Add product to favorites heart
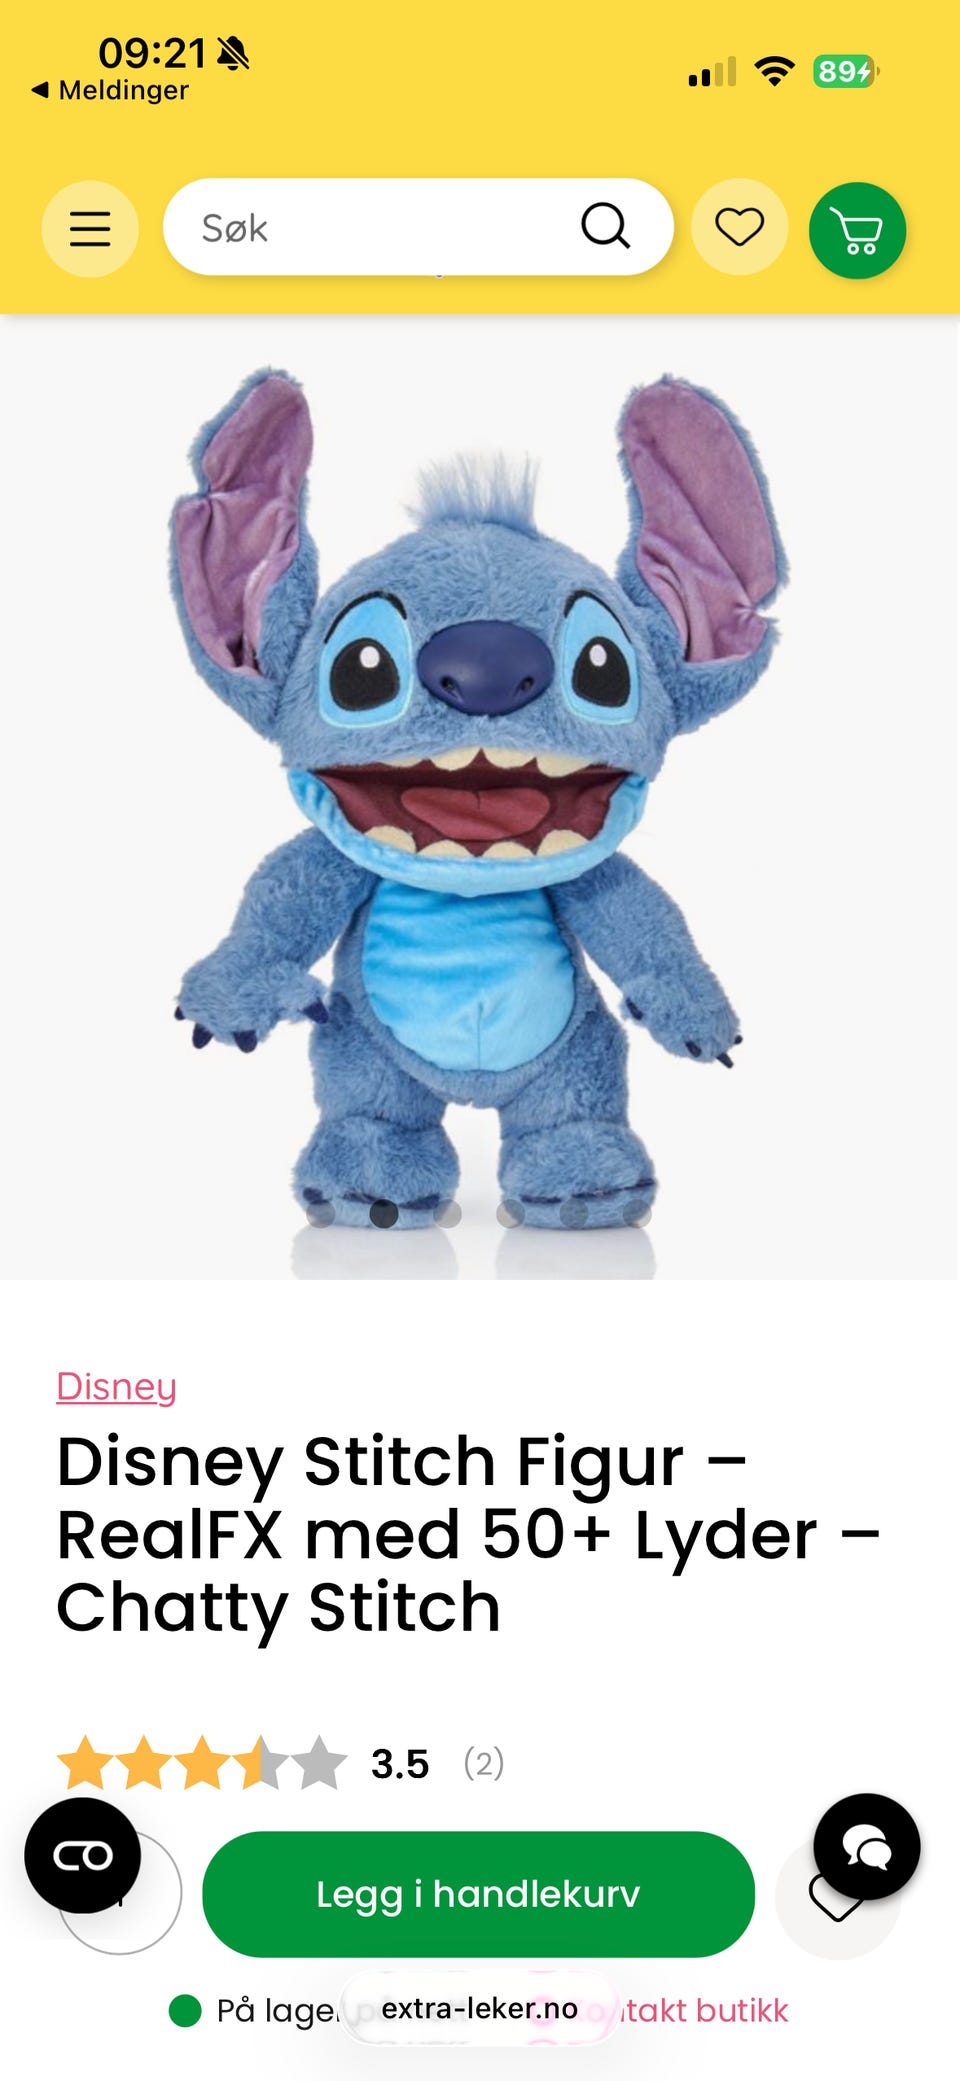The width and height of the screenshot is (960, 2081). click(x=838, y=1897)
